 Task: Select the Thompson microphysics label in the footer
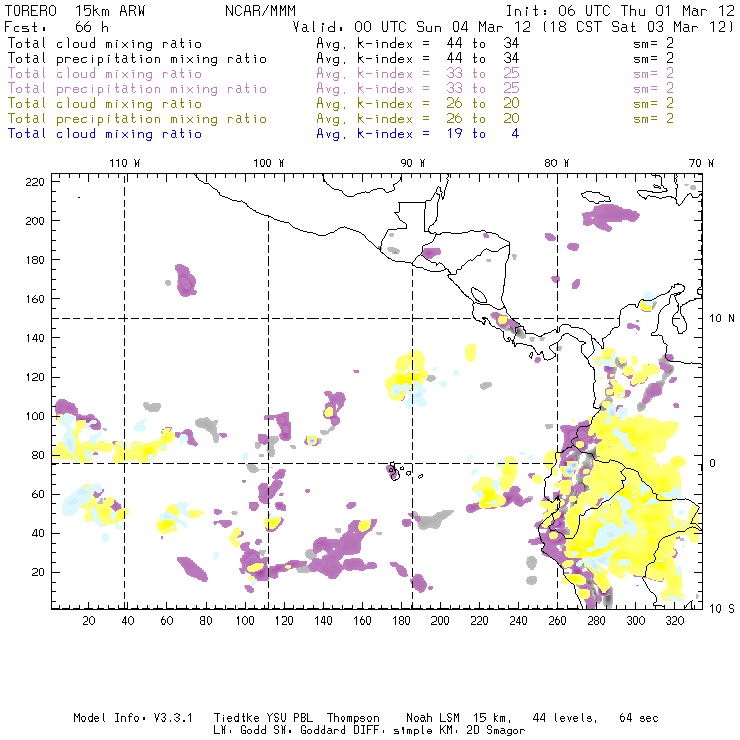[x=351, y=718]
